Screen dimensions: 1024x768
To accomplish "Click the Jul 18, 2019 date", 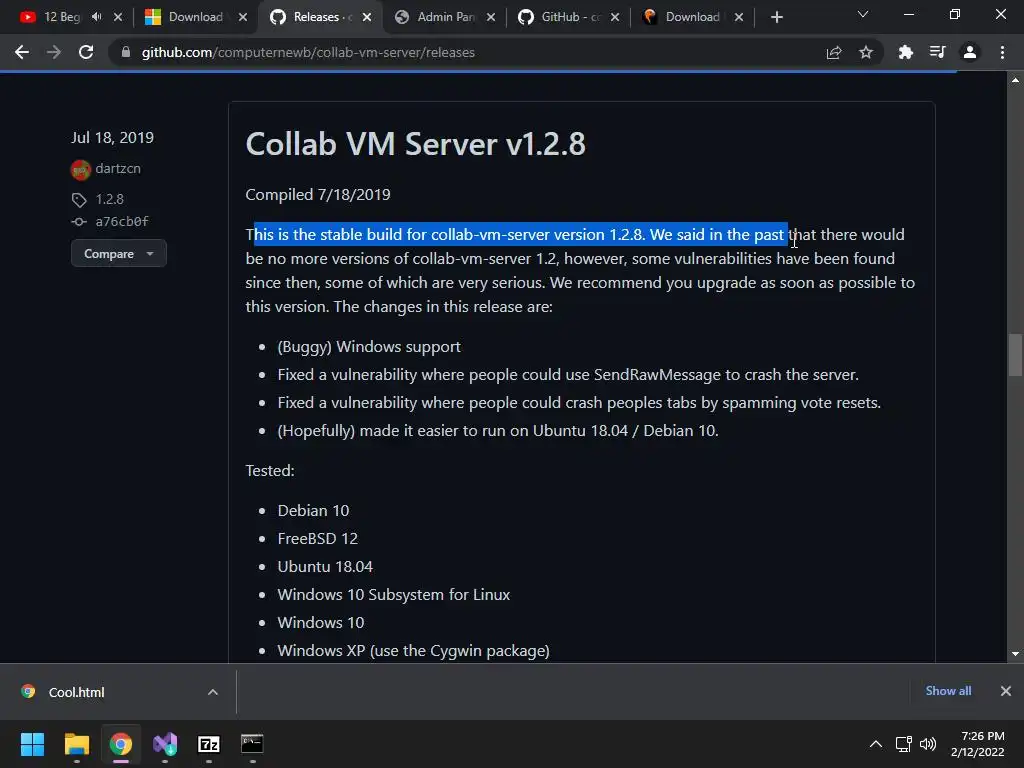I will pyautogui.click(x=112, y=138).
